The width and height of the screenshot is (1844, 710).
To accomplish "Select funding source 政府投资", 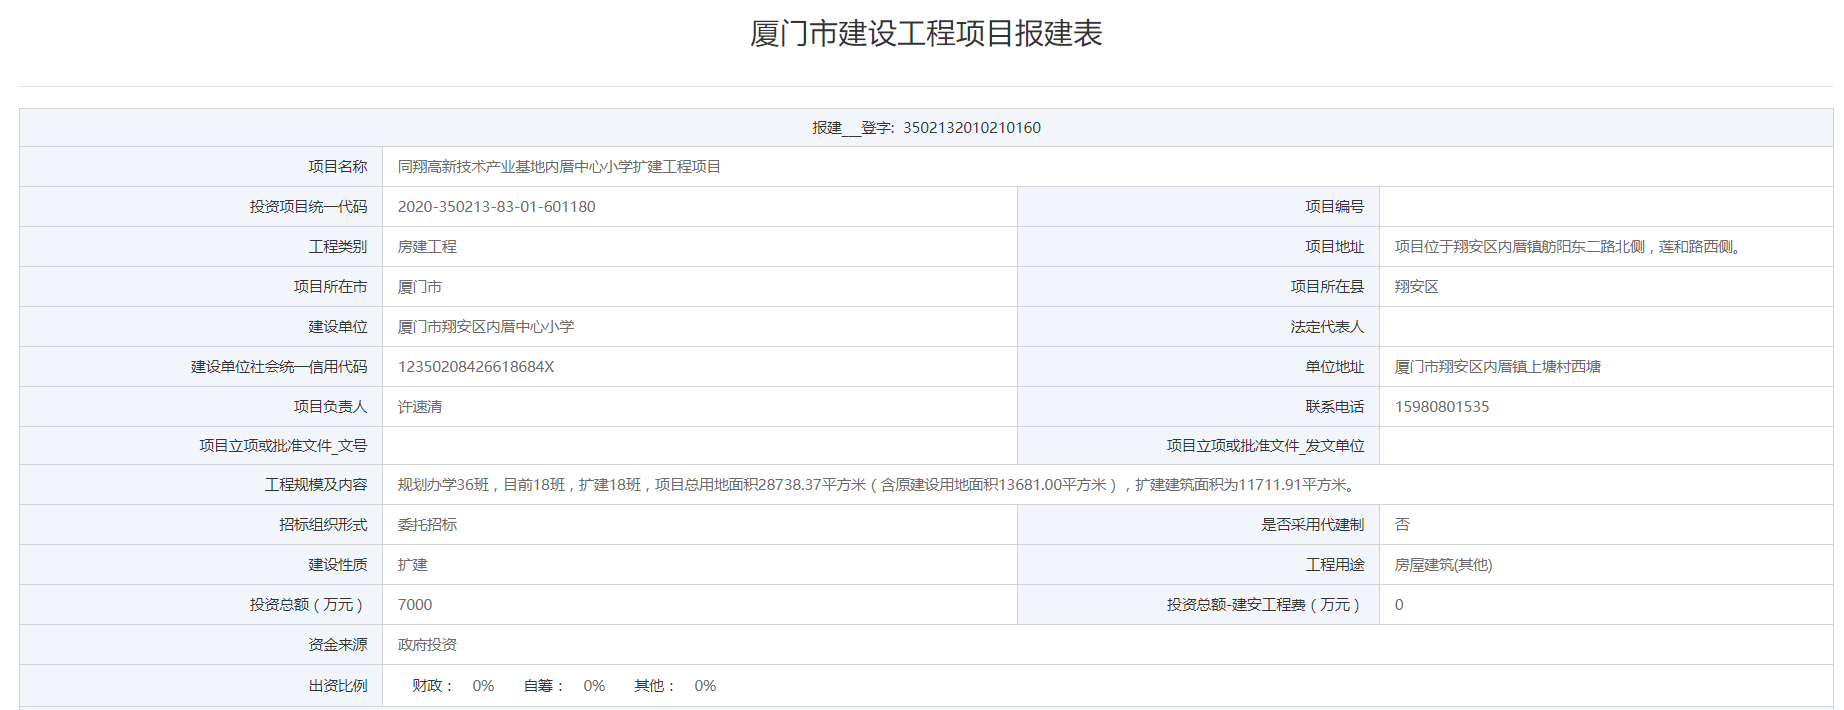I will tap(427, 645).
